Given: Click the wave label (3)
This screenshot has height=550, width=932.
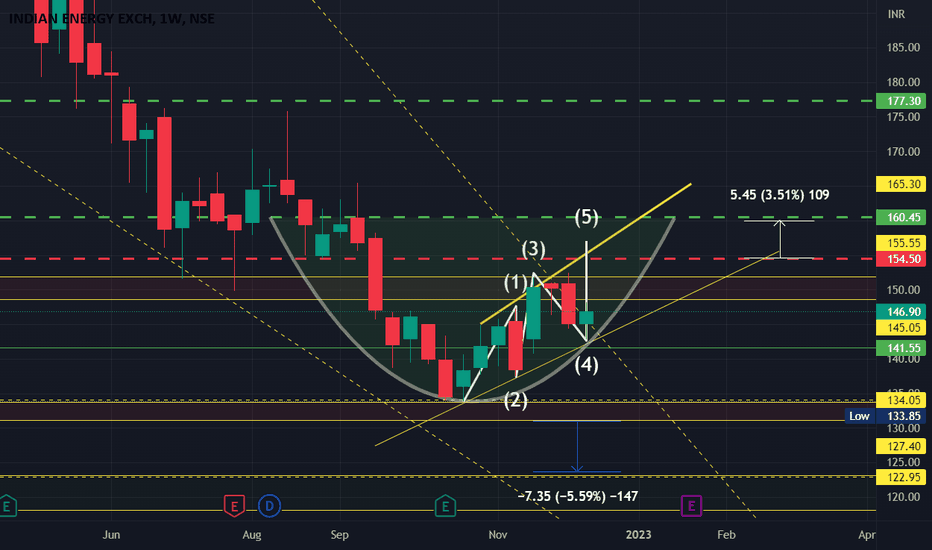Looking at the screenshot, I should pos(533,249).
